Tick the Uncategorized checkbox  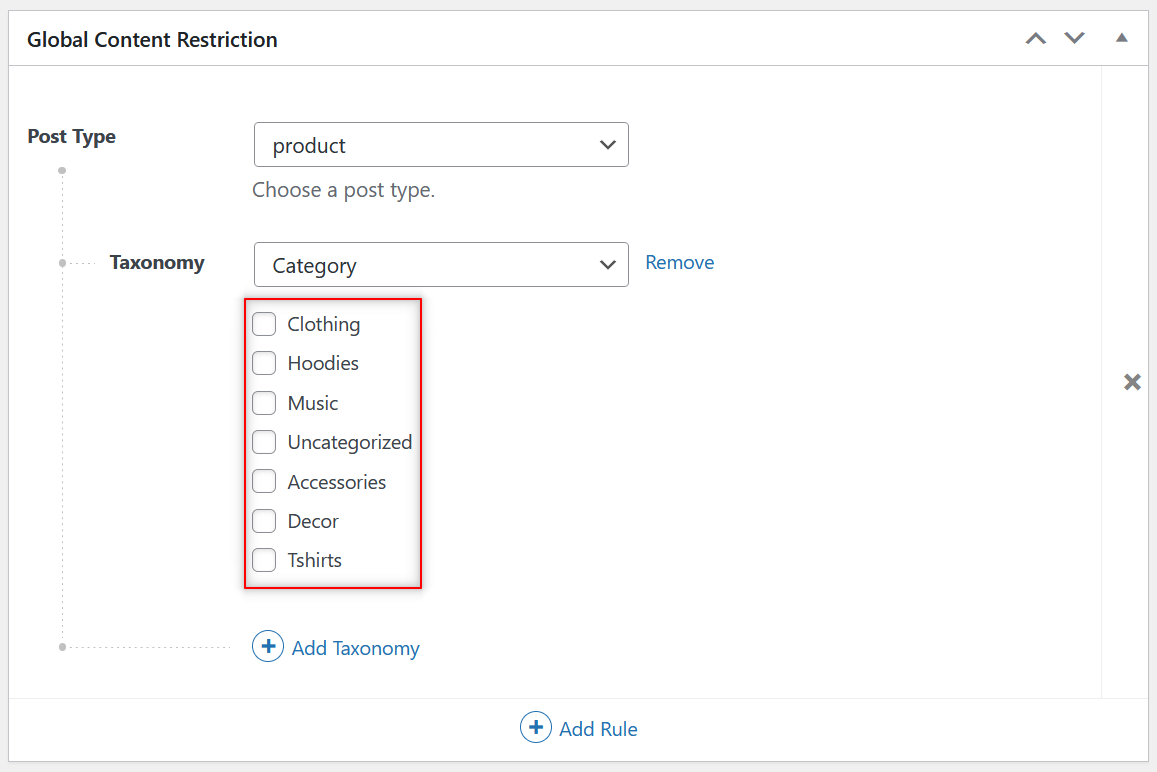tap(264, 442)
